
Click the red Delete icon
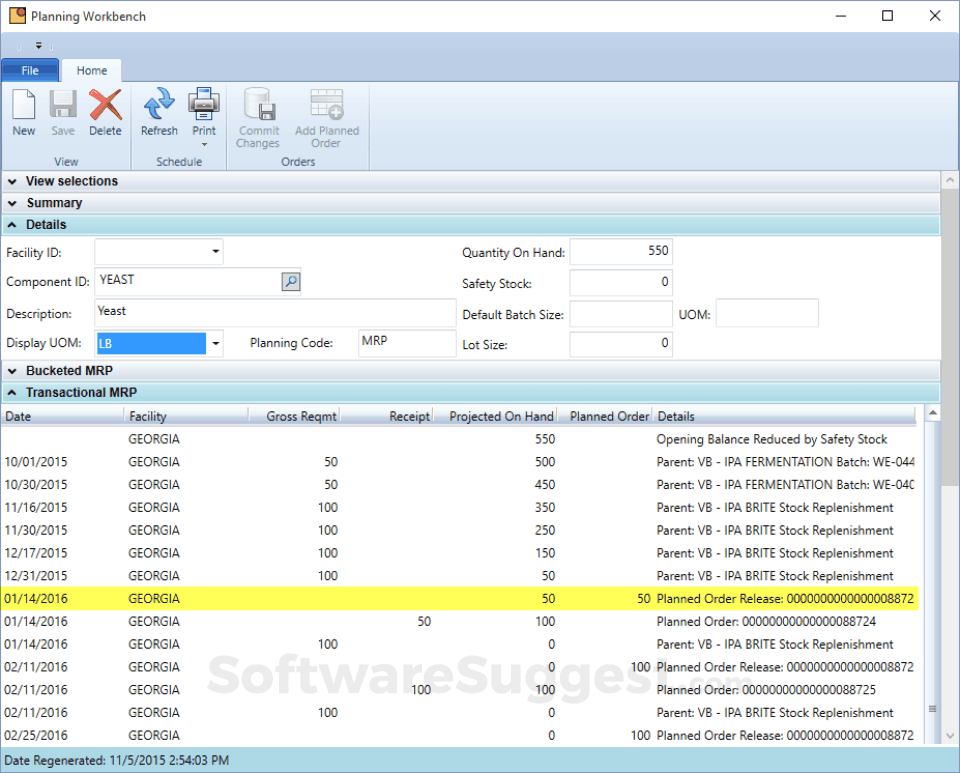[105, 105]
